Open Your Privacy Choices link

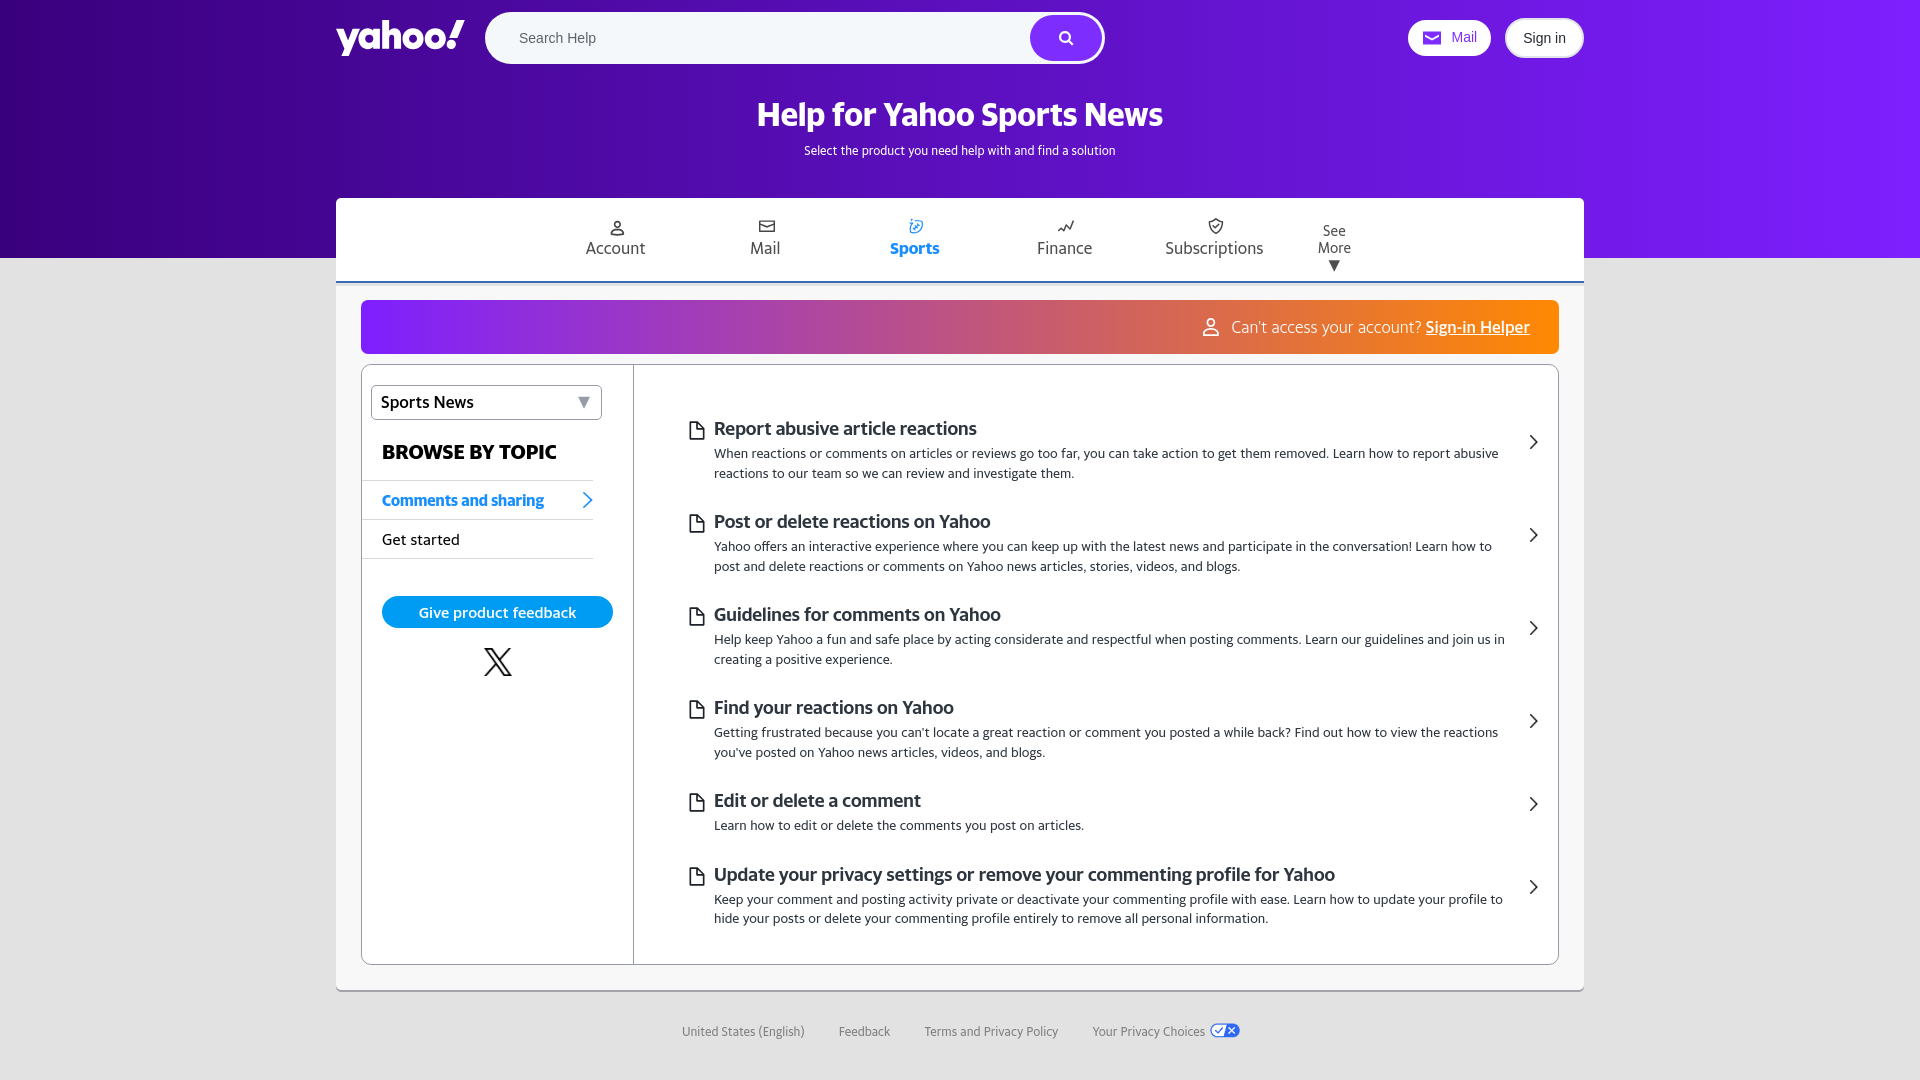pos(1148,1031)
